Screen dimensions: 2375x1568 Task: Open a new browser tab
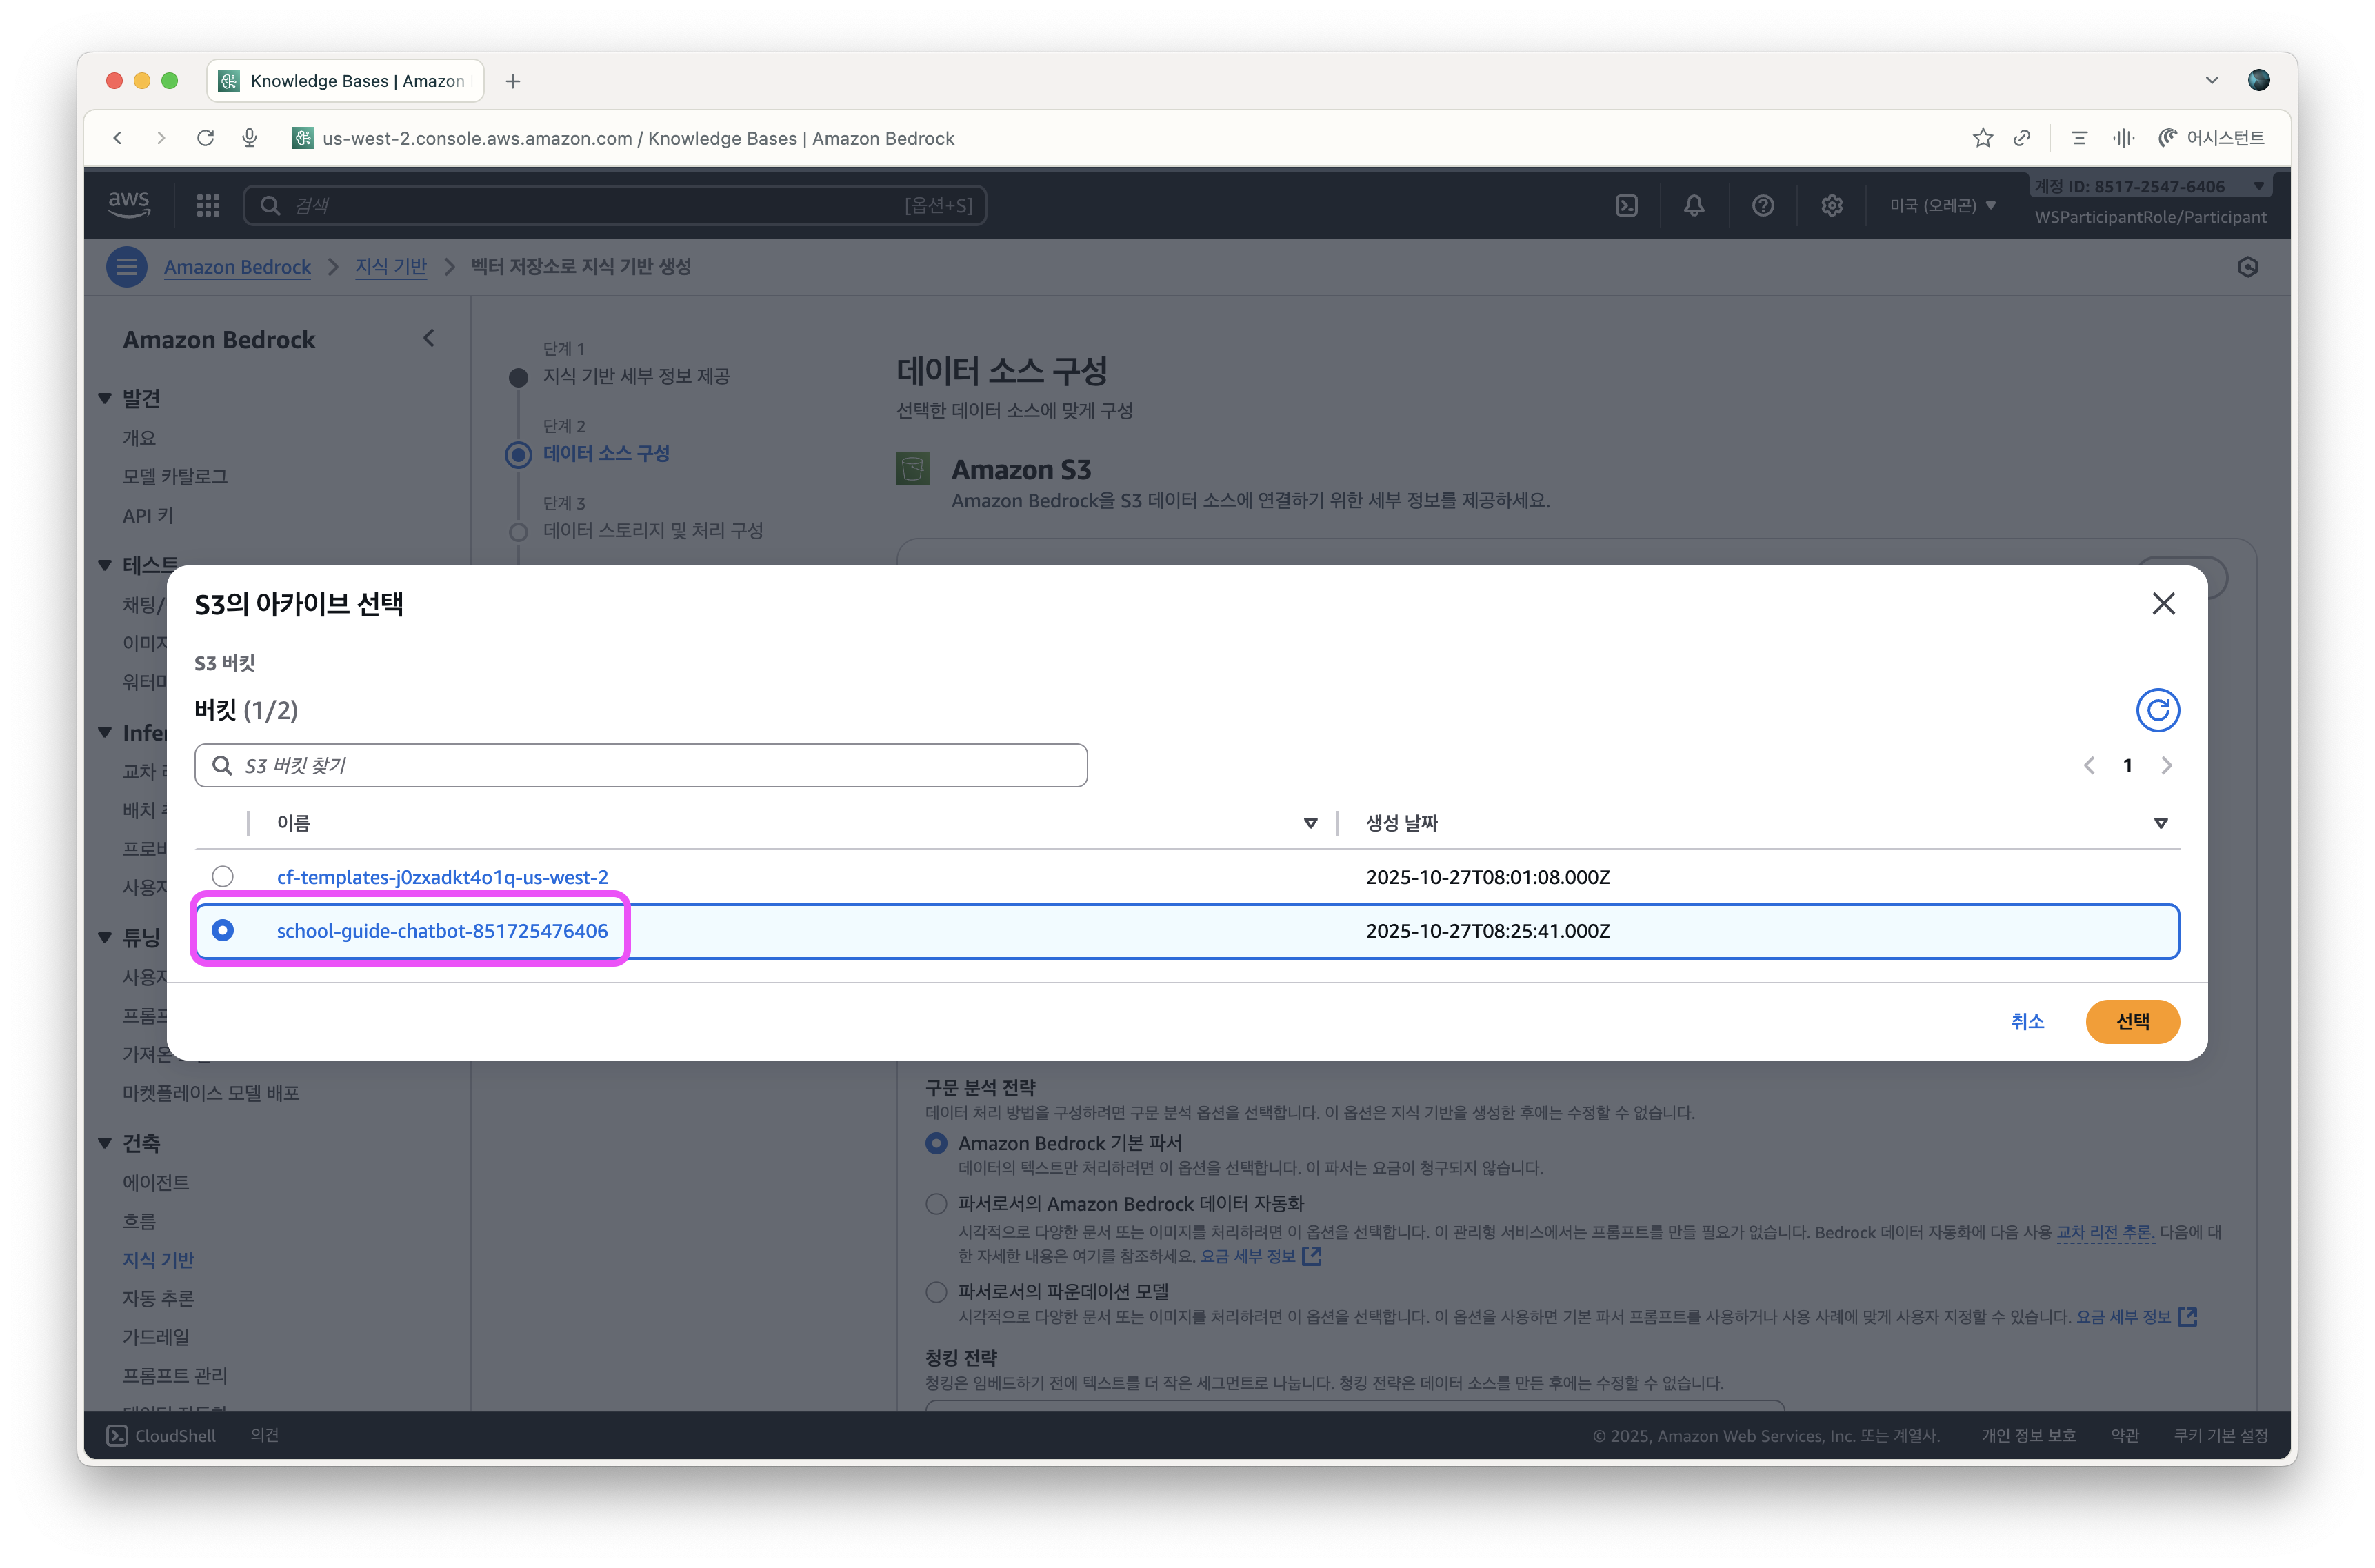(513, 81)
